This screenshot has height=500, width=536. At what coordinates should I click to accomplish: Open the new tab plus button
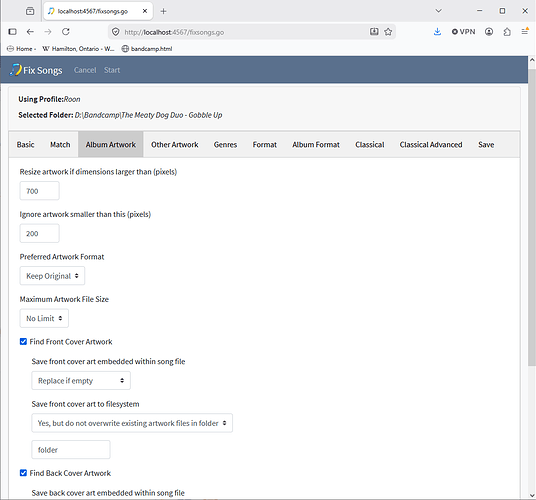pyautogui.click(x=163, y=11)
